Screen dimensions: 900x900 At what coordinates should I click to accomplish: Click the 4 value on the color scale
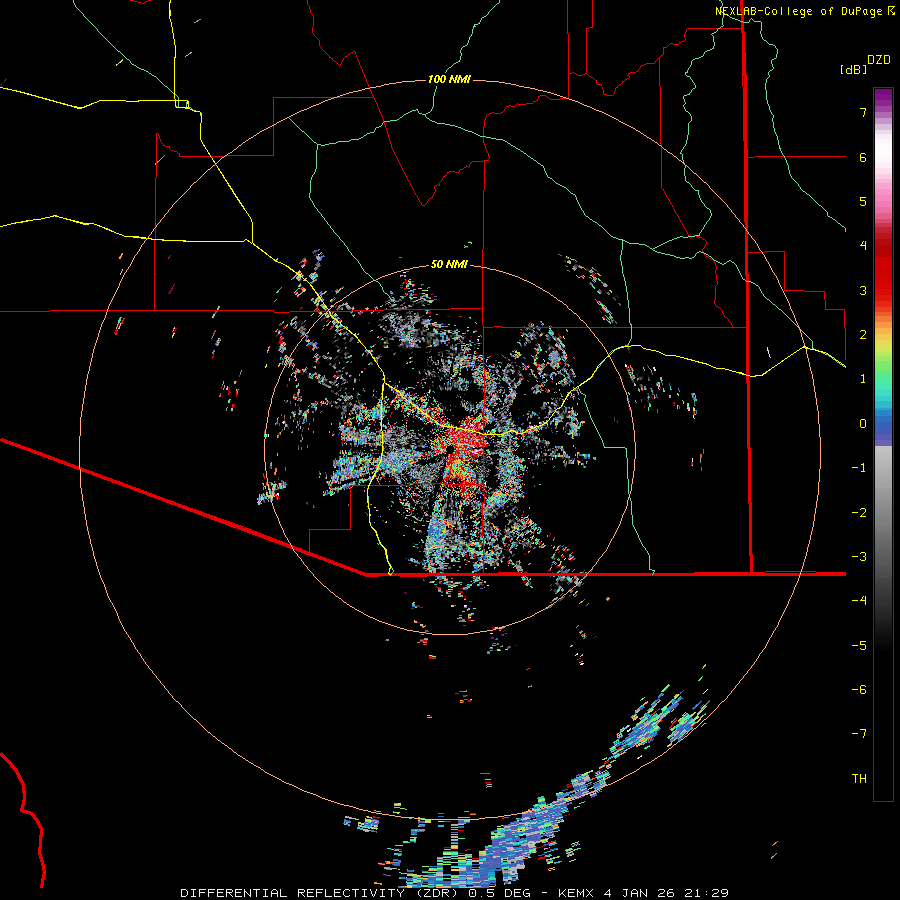coord(863,246)
